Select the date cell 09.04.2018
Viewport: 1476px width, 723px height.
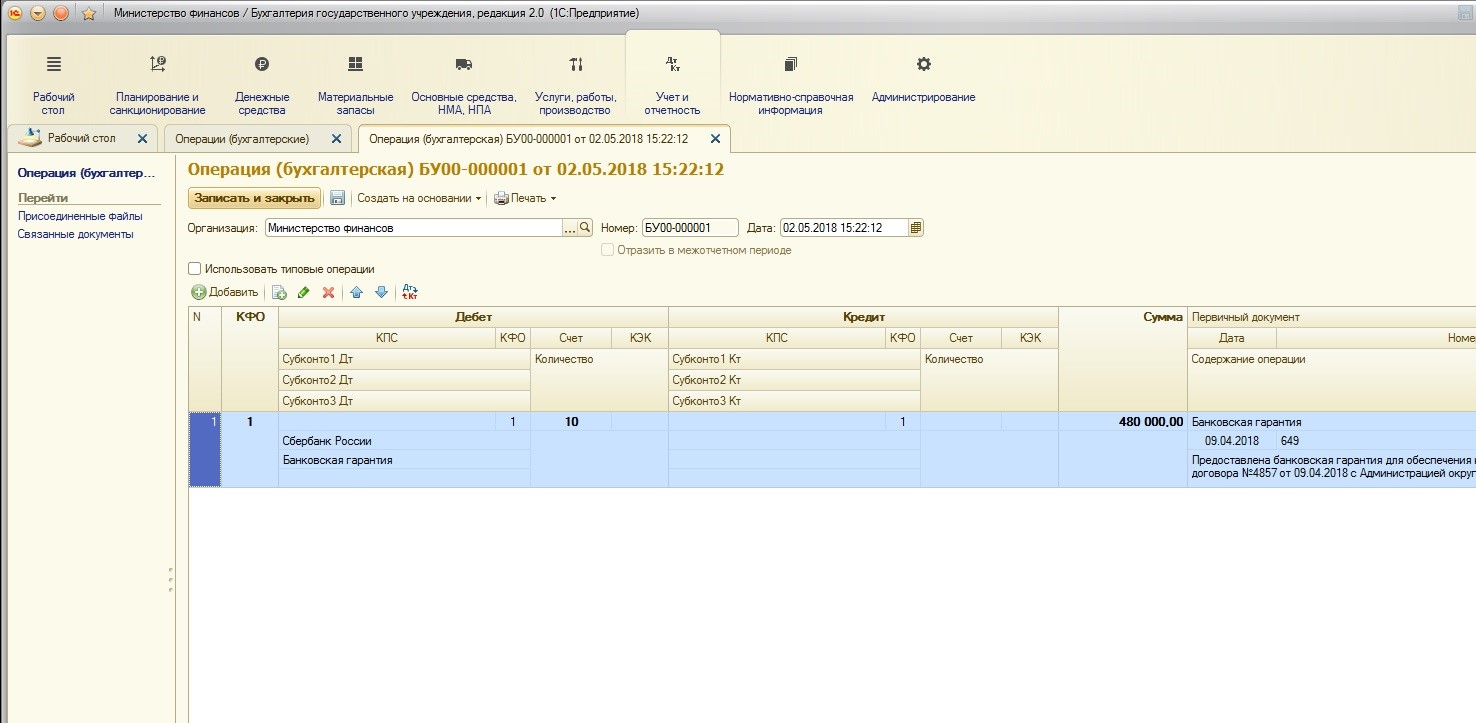coord(1232,441)
